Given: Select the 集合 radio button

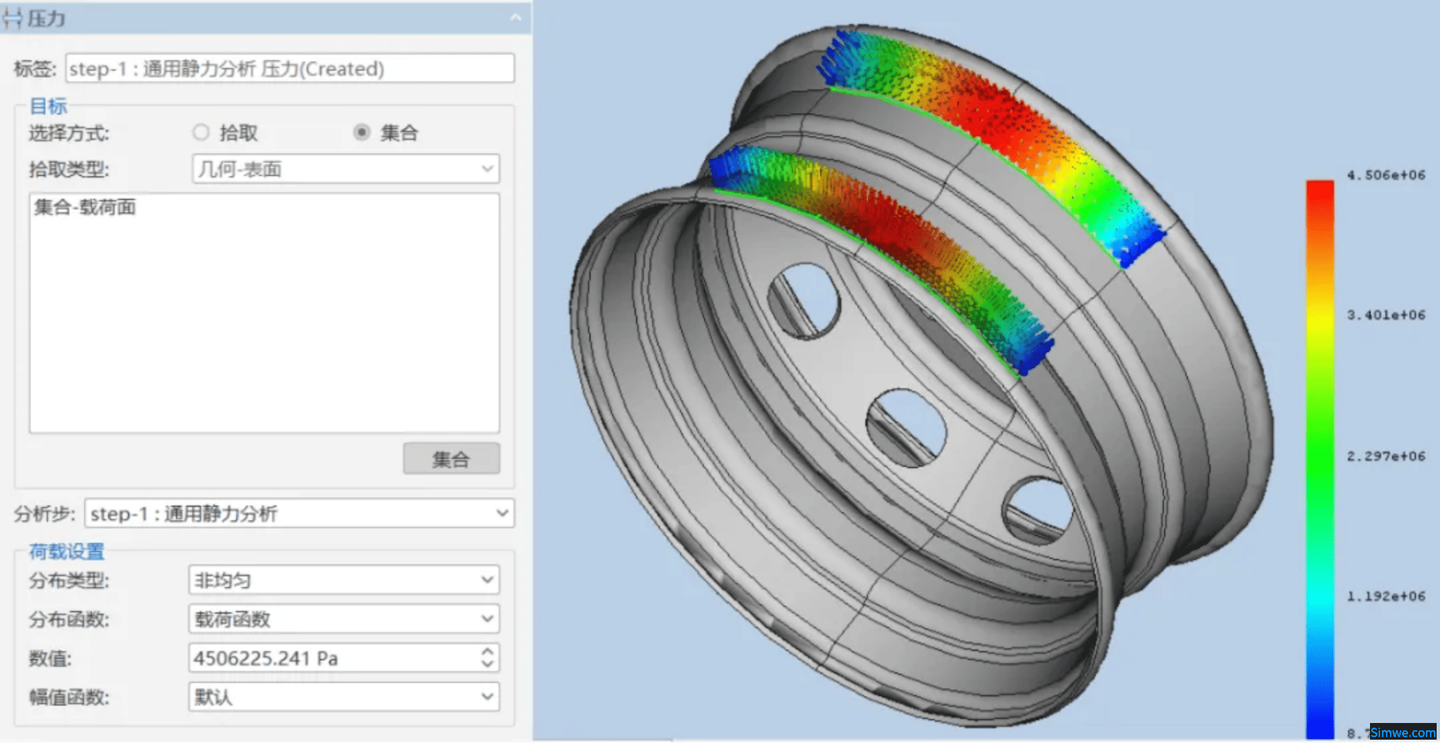Looking at the screenshot, I should tap(362, 132).
